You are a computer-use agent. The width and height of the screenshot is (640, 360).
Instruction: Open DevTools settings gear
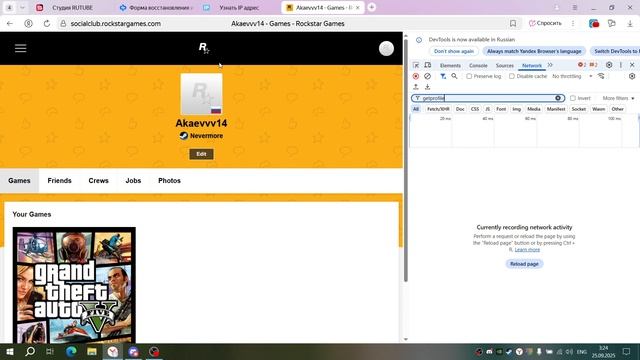[x=609, y=65]
